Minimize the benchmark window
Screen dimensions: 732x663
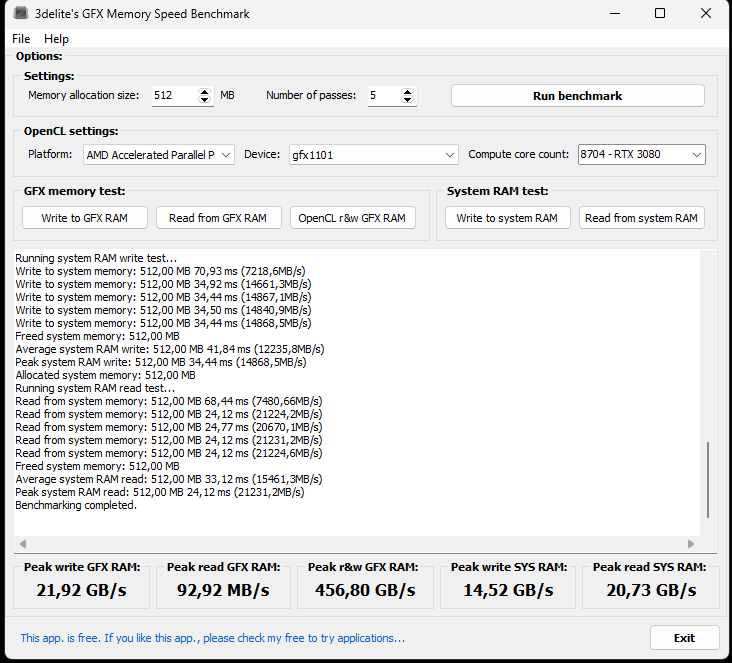(x=615, y=14)
